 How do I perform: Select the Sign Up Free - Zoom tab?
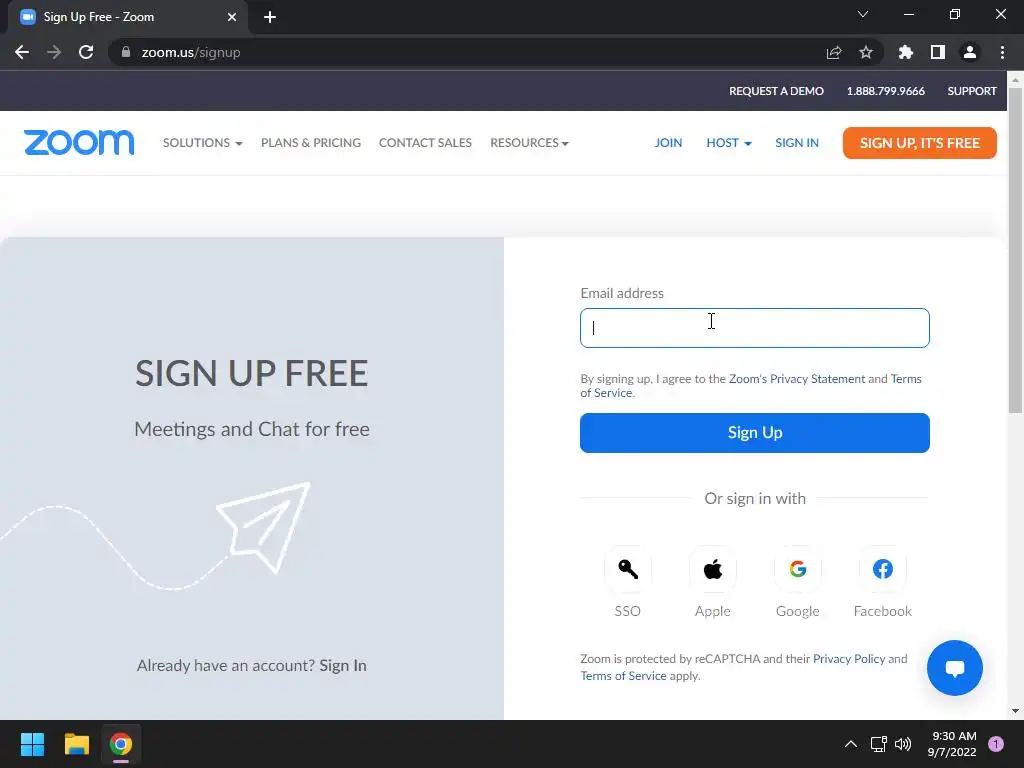tap(127, 17)
